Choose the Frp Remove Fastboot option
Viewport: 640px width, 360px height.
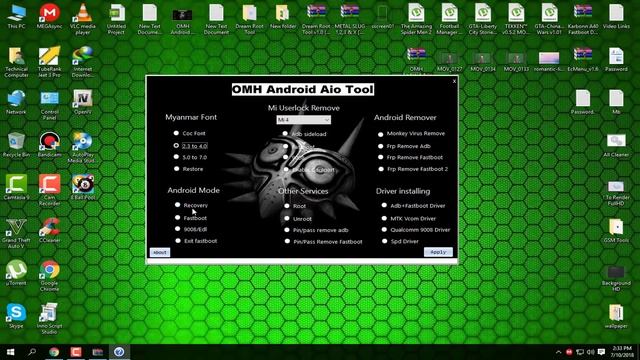(x=380, y=157)
